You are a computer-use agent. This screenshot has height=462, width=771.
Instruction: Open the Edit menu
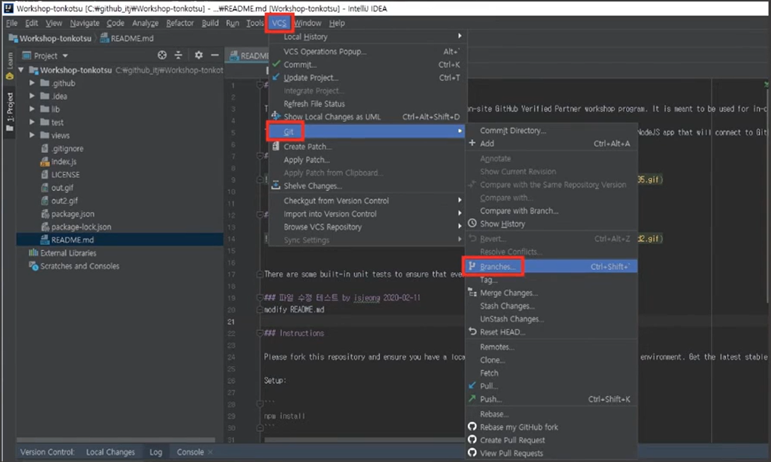click(31, 23)
